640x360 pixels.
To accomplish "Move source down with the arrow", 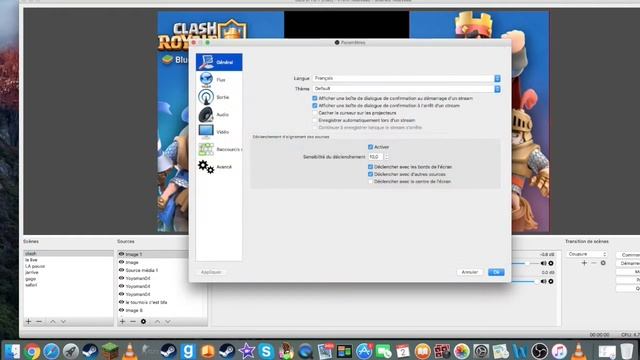I will click(168, 322).
